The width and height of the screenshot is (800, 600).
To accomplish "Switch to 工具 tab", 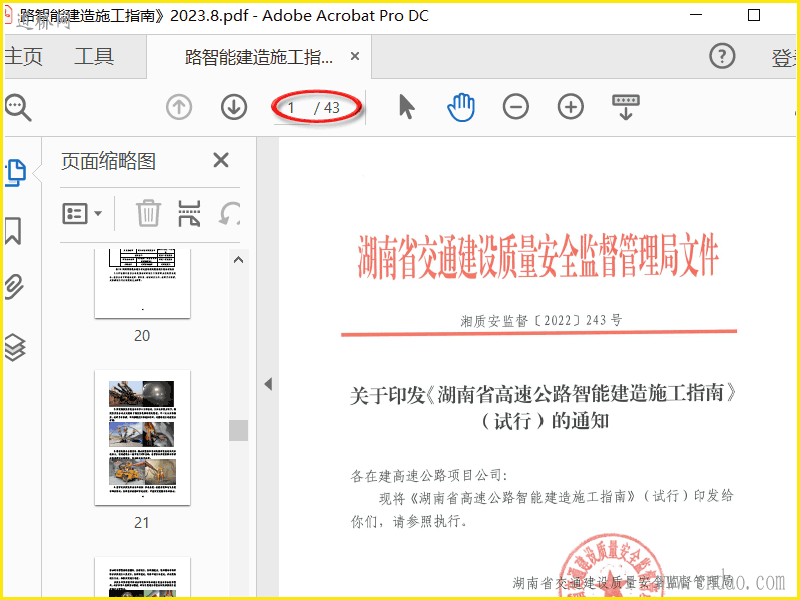I will pos(94,56).
